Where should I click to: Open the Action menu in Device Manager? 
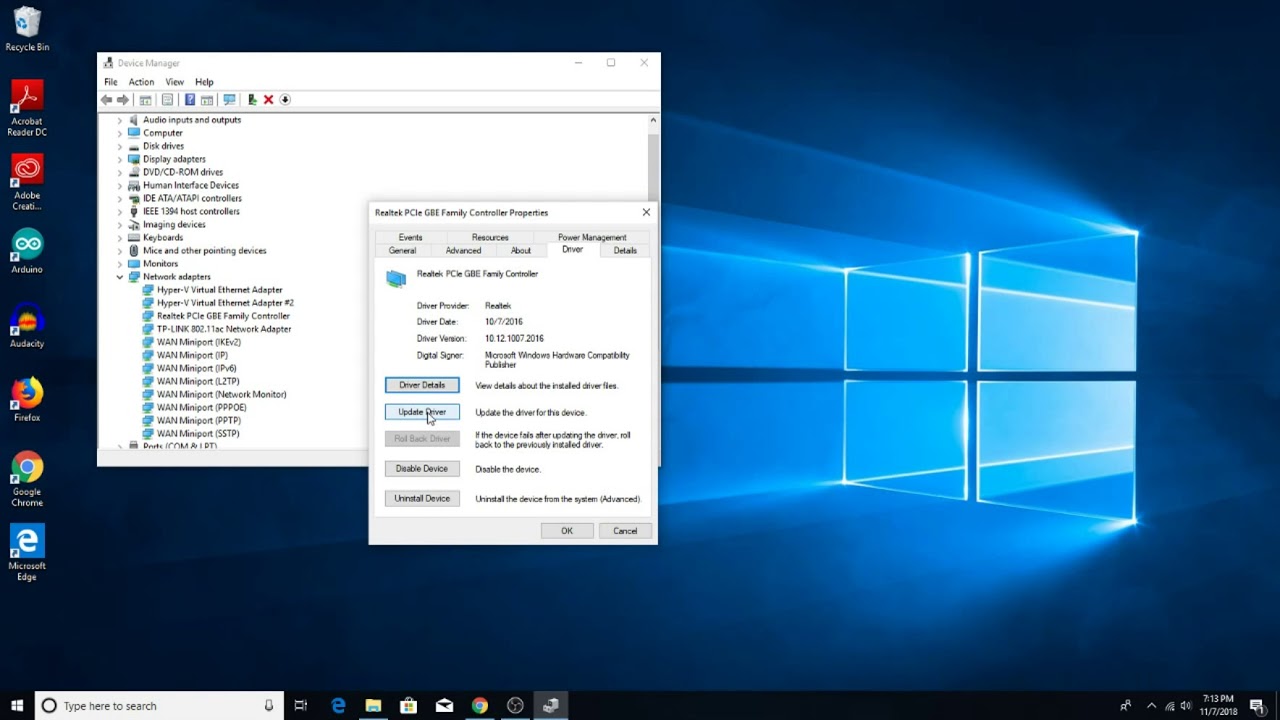coord(141,82)
